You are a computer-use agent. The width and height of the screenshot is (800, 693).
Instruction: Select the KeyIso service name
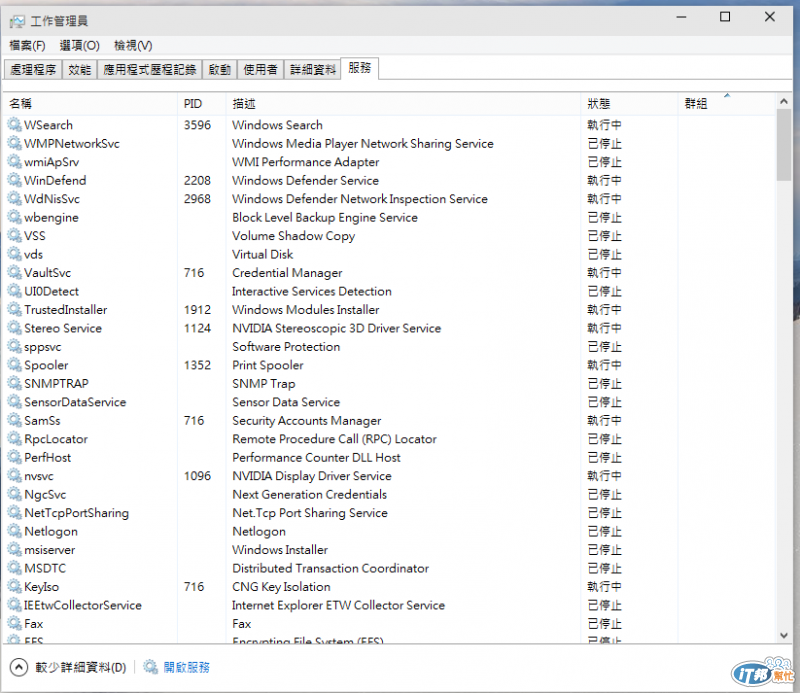41,586
